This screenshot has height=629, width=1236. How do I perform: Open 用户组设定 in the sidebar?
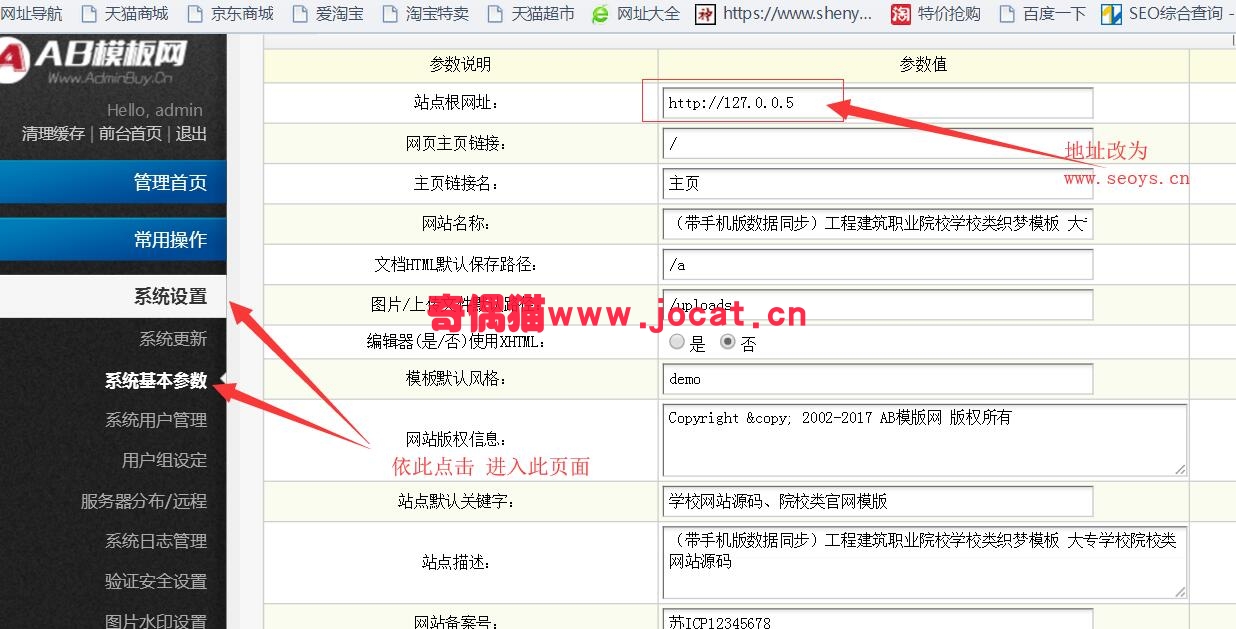click(164, 461)
